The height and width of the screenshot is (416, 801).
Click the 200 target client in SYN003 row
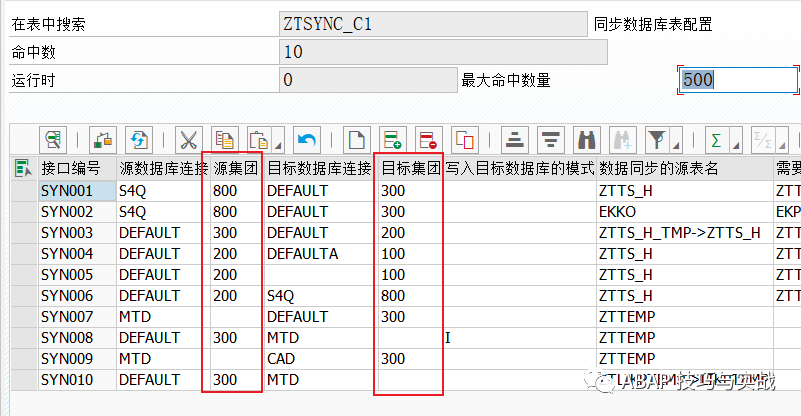[411, 233]
